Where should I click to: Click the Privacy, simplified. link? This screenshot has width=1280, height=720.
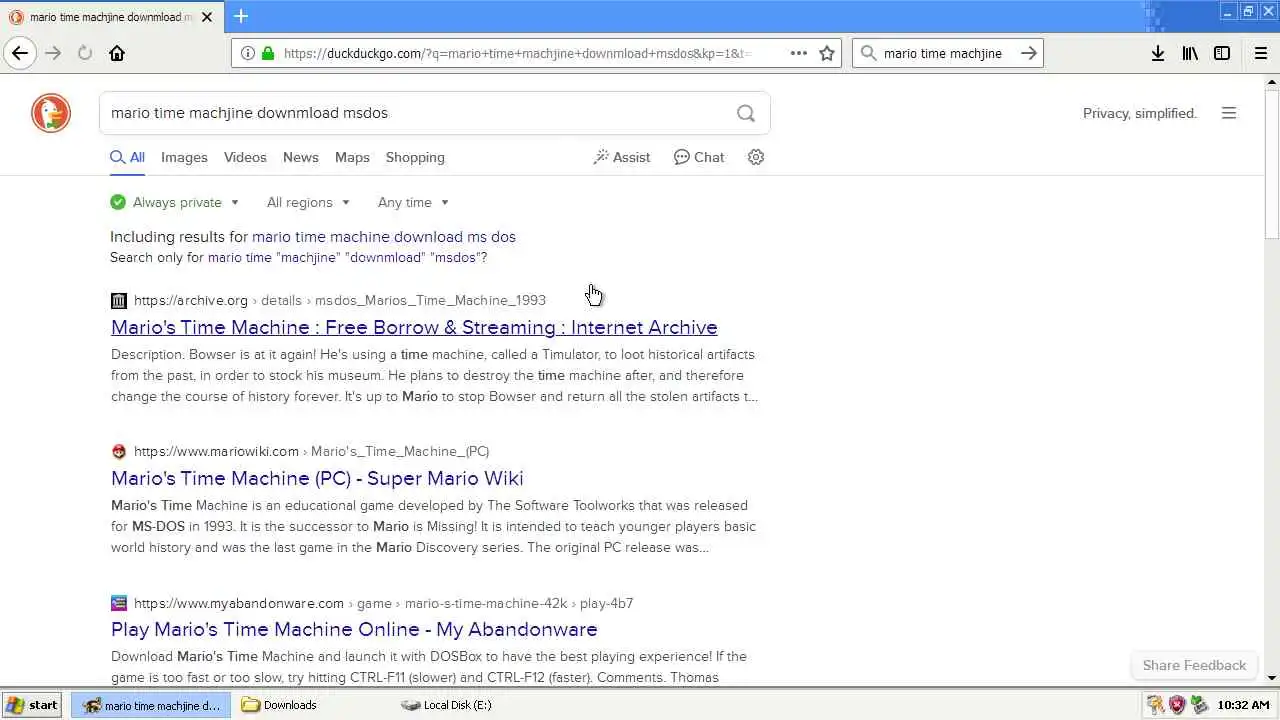point(1140,113)
